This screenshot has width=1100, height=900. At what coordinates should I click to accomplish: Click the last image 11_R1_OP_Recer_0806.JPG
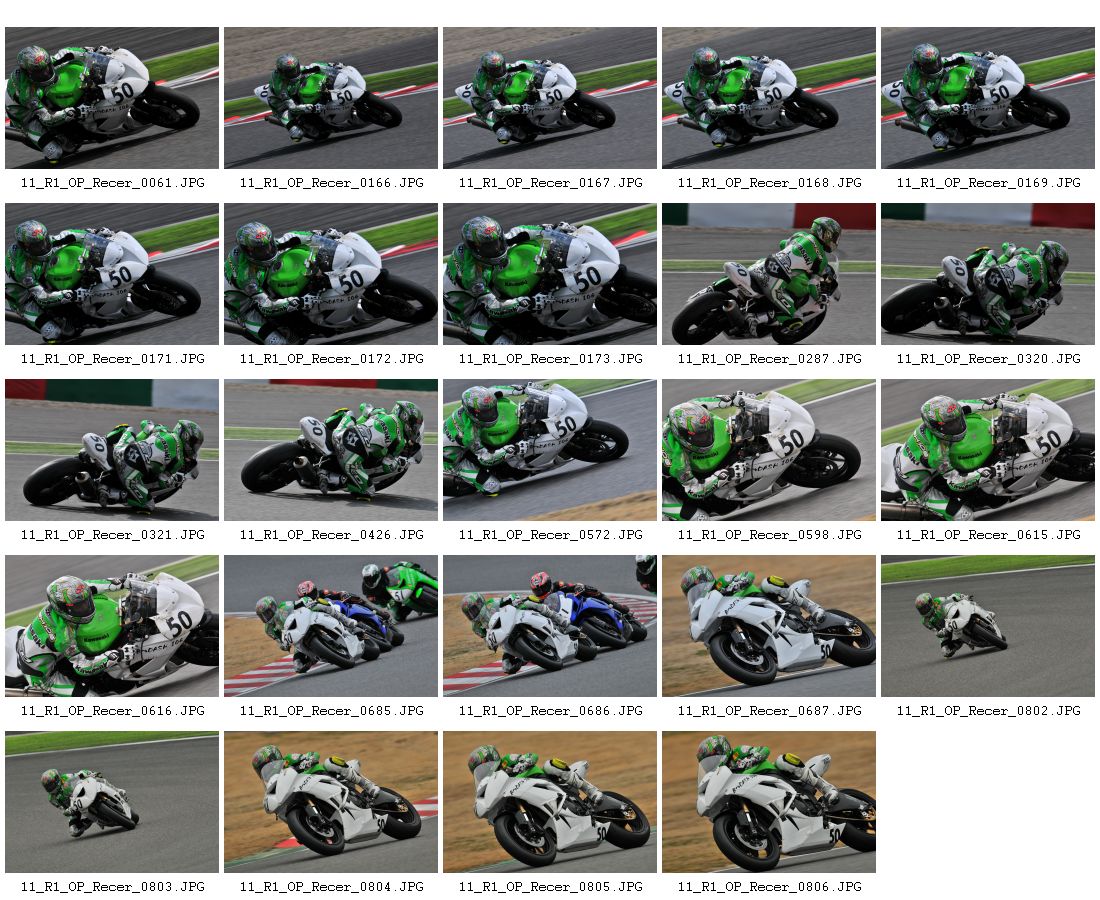point(769,802)
